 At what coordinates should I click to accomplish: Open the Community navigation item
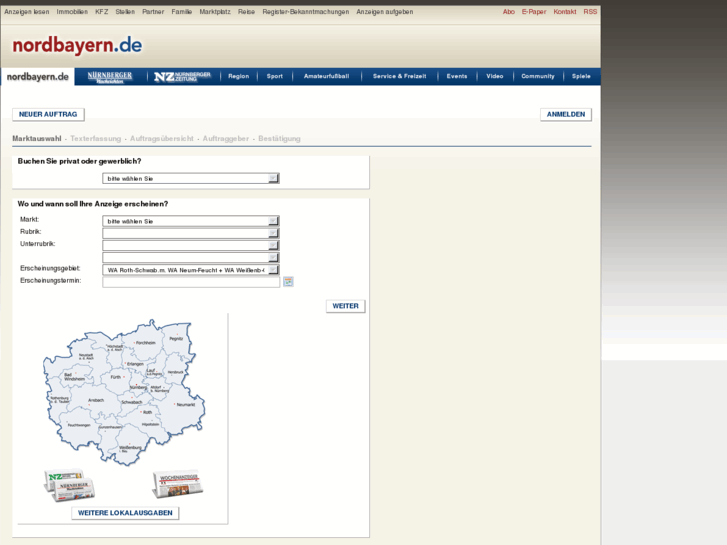pos(538,77)
